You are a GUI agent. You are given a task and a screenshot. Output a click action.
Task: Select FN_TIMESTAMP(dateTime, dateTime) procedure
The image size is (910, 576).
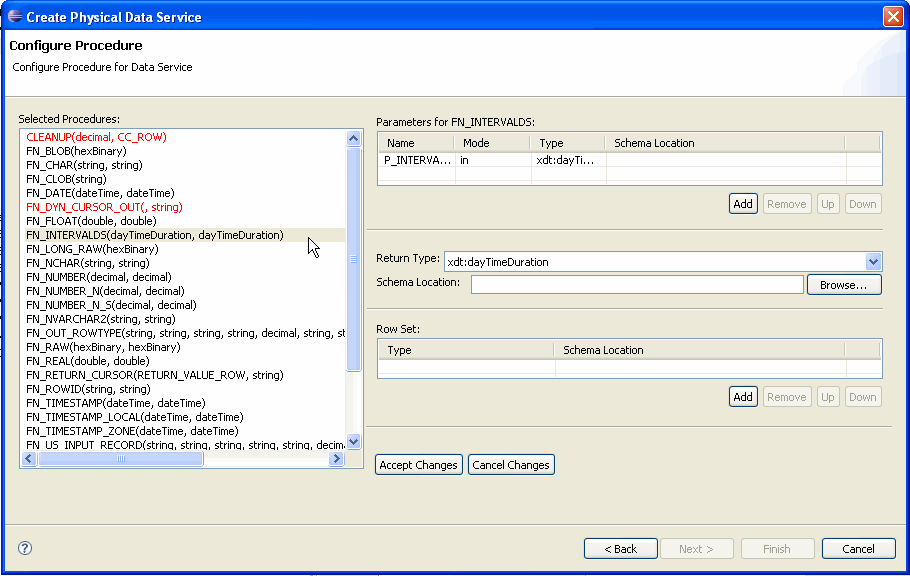click(115, 403)
